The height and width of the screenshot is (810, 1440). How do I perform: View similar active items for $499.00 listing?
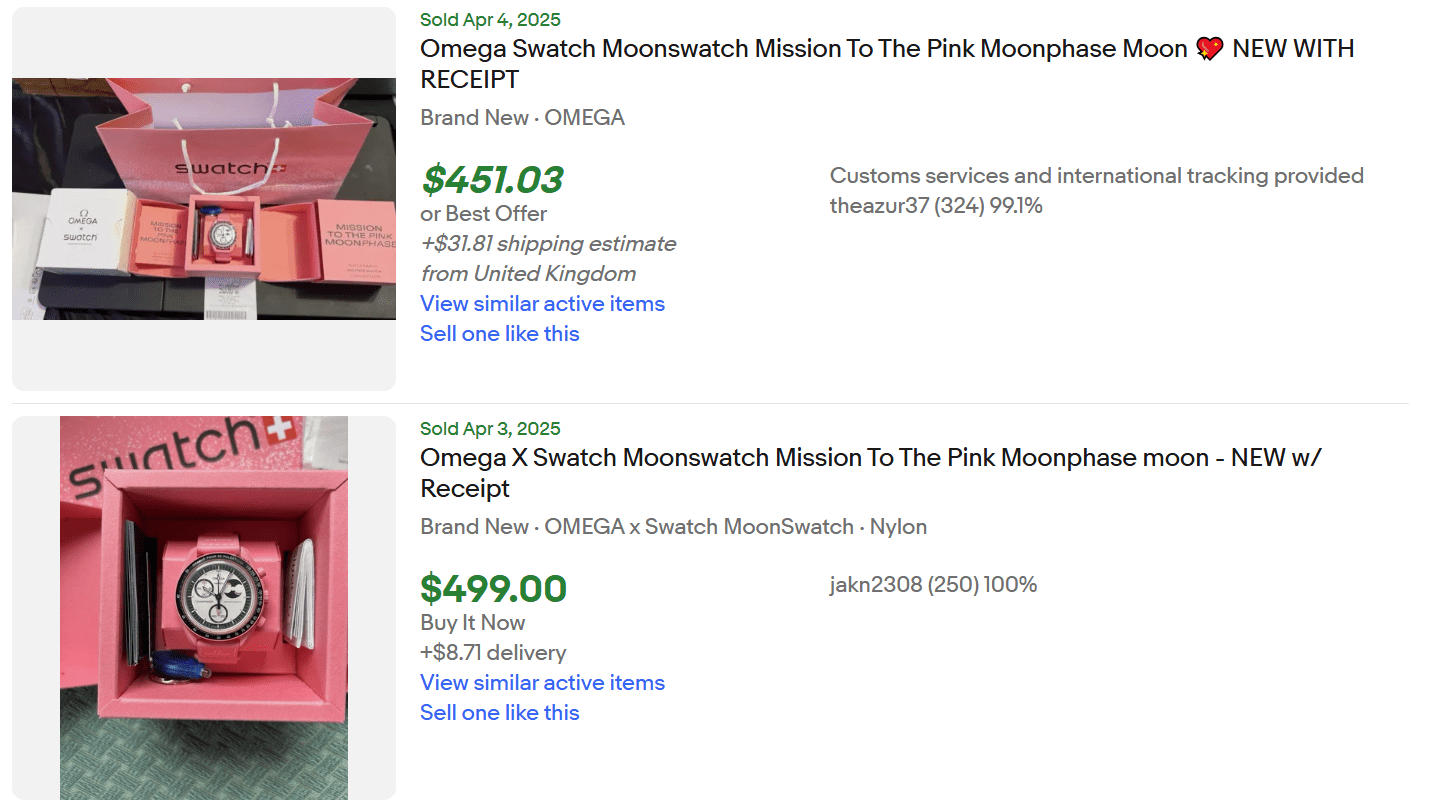pos(542,683)
